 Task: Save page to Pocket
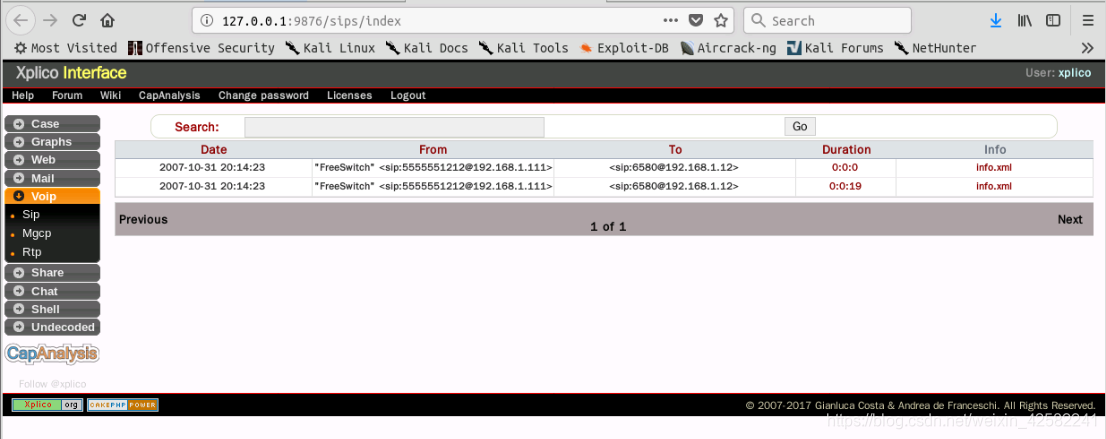tap(695, 20)
